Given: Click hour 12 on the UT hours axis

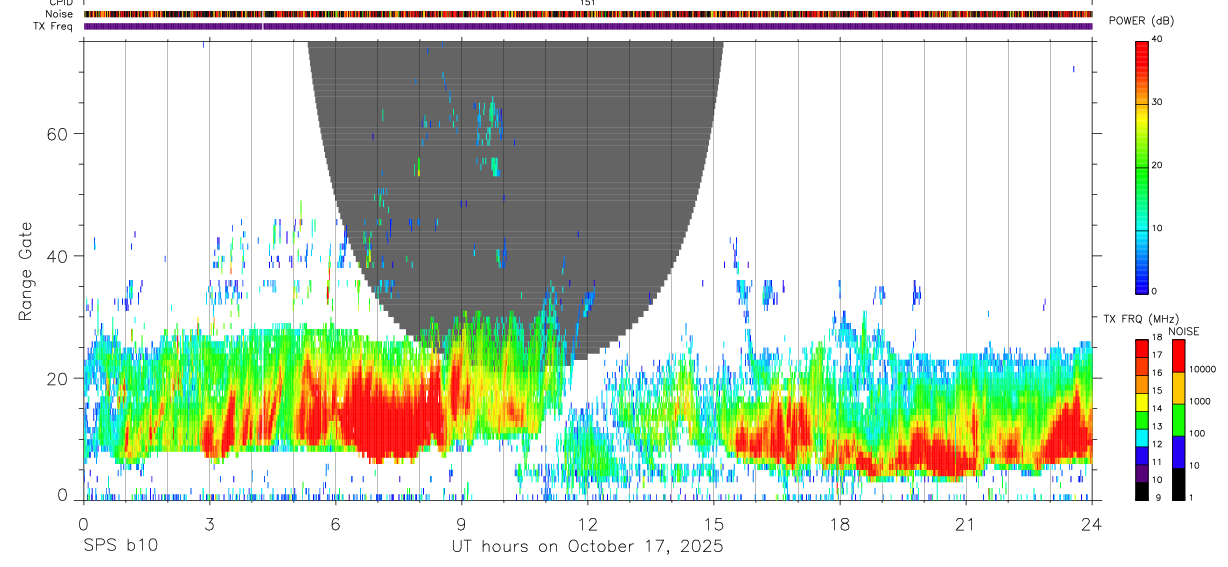Looking at the screenshot, I should 587,524.
